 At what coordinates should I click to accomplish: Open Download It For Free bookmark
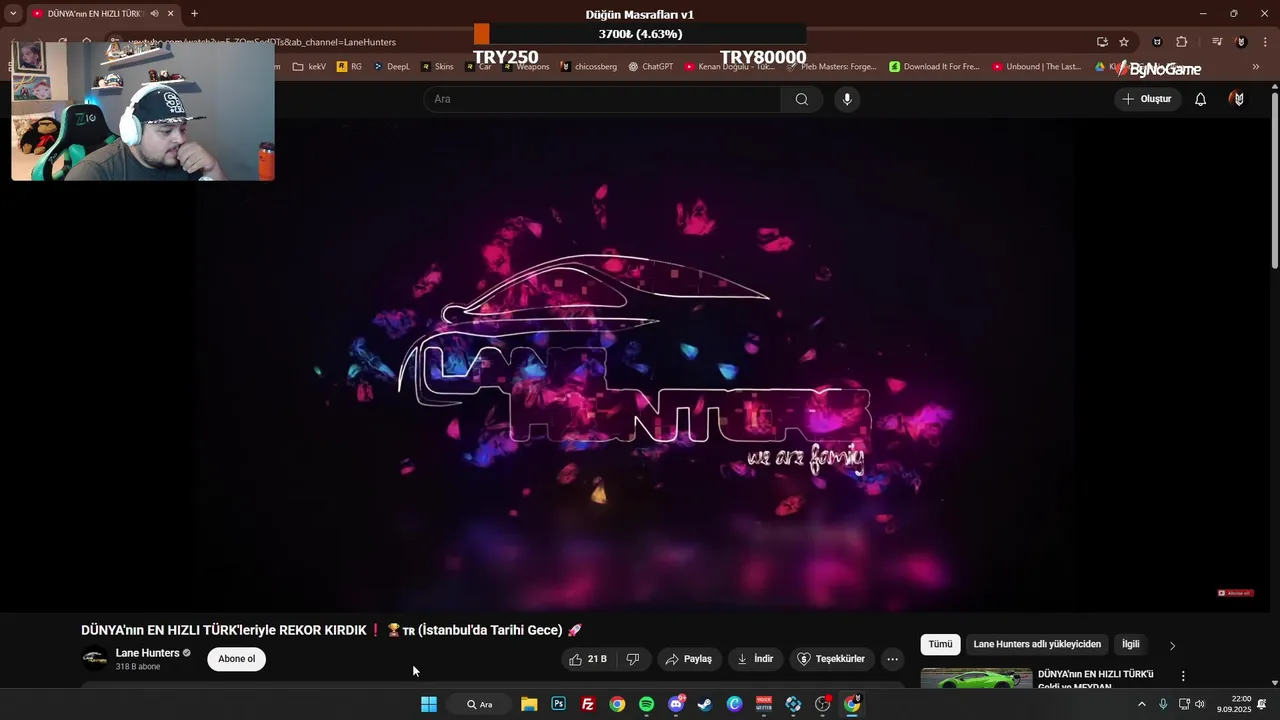click(x=934, y=67)
